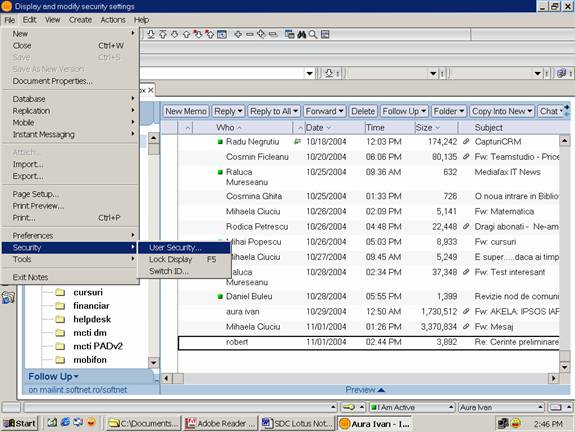Open the cursuri folder

pyautogui.click(x=88, y=292)
